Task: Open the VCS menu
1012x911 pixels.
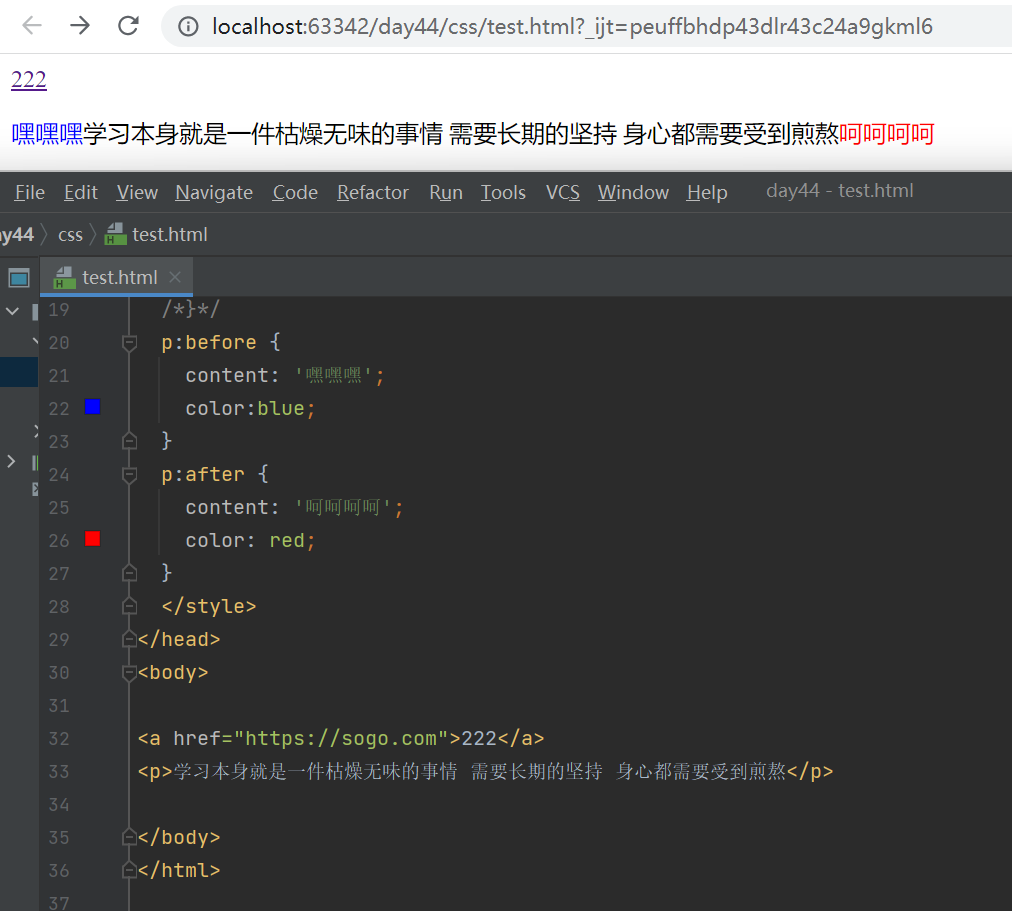Action: coord(563,192)
